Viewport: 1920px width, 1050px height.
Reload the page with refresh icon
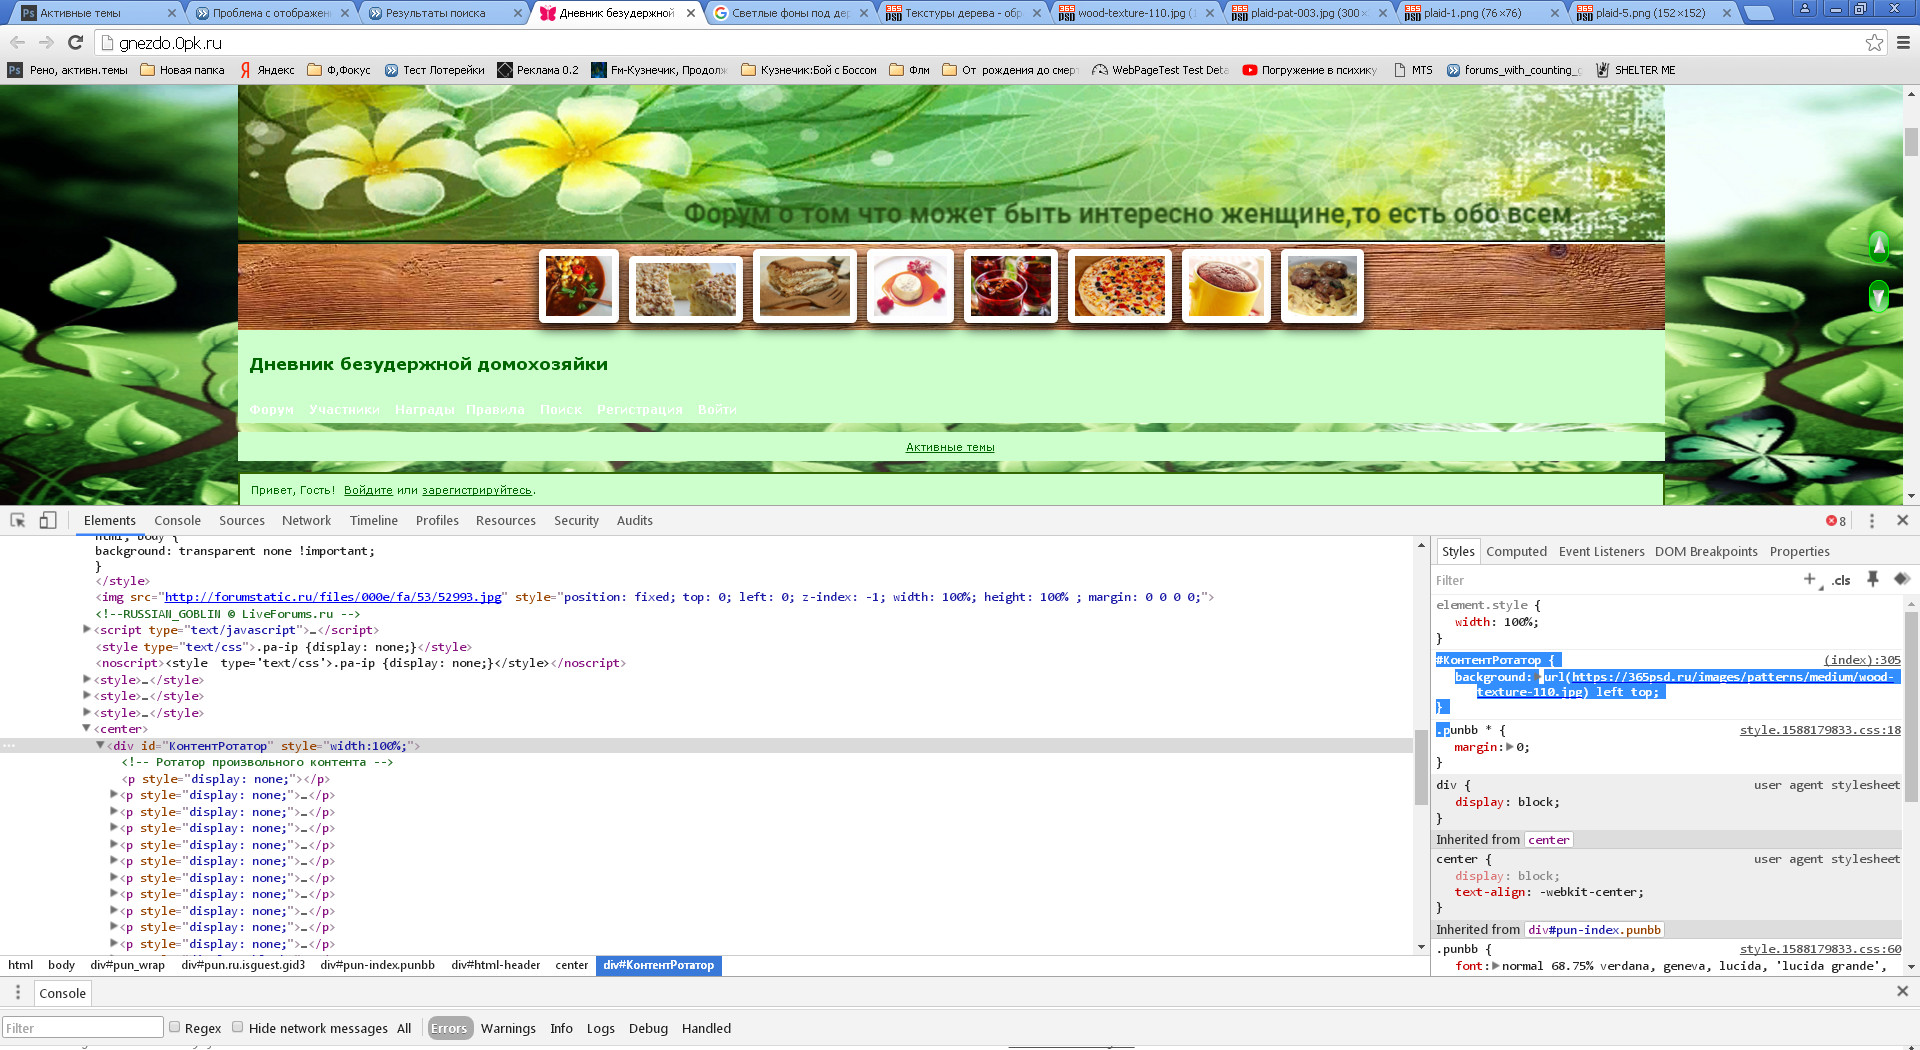pyautogui.click(x=75, y=42)
